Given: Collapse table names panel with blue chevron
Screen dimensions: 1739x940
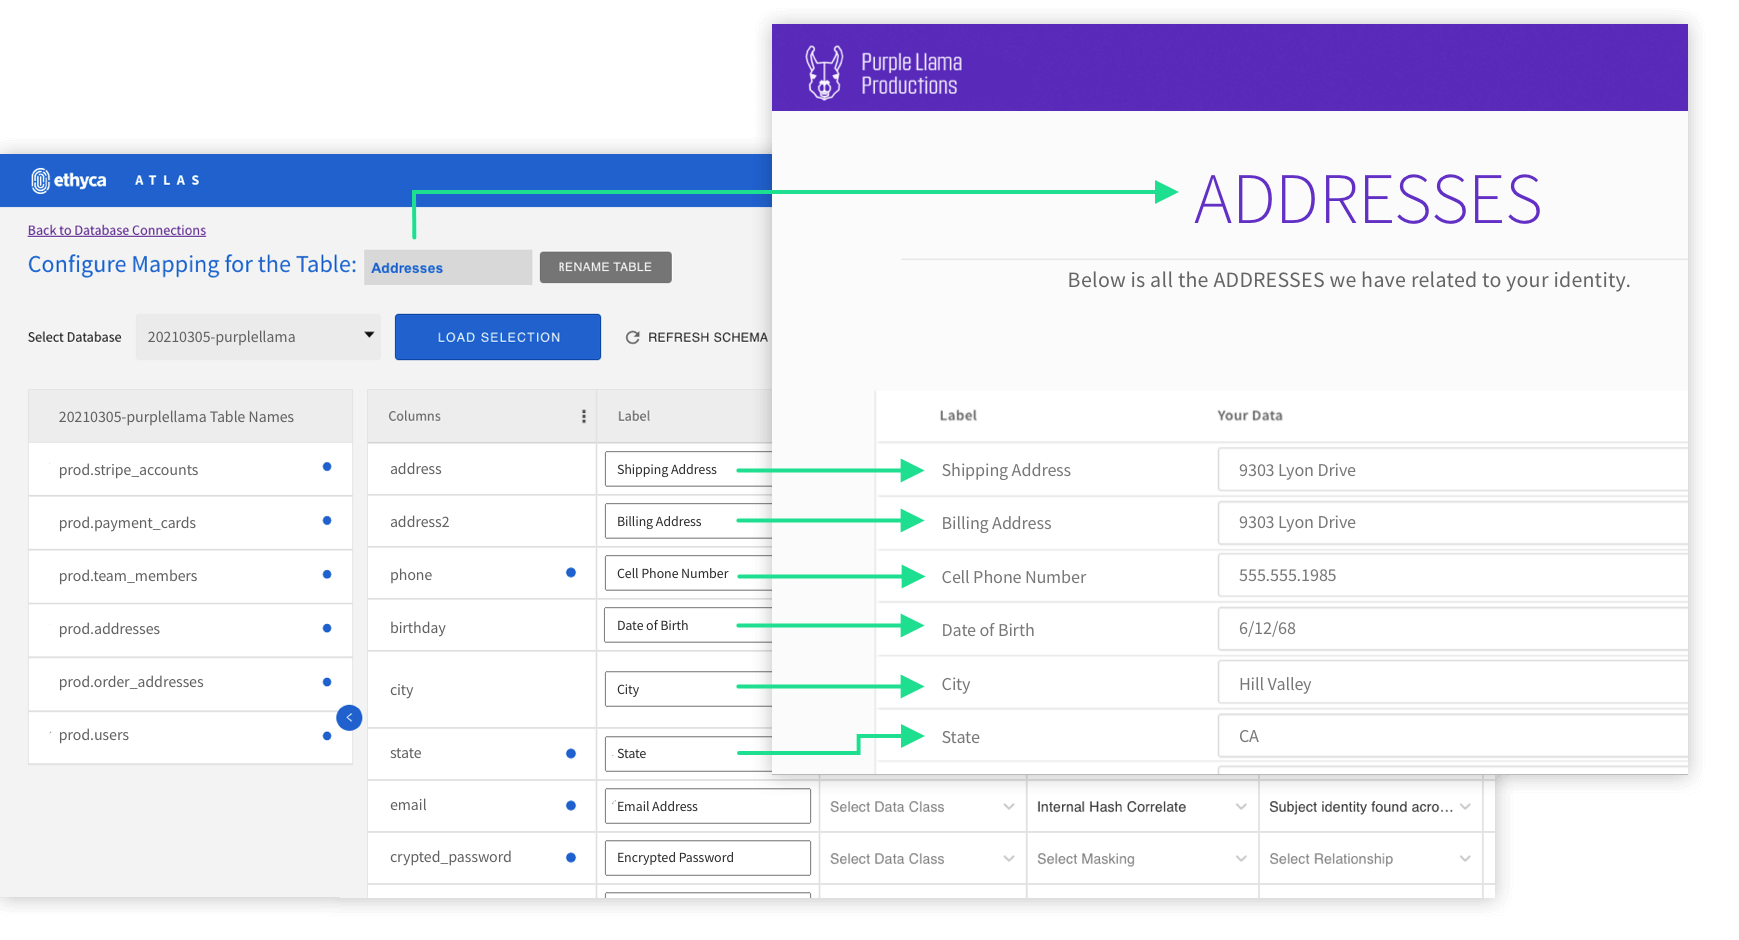Looking at the screenshot, I should click(x=349, y=717).
